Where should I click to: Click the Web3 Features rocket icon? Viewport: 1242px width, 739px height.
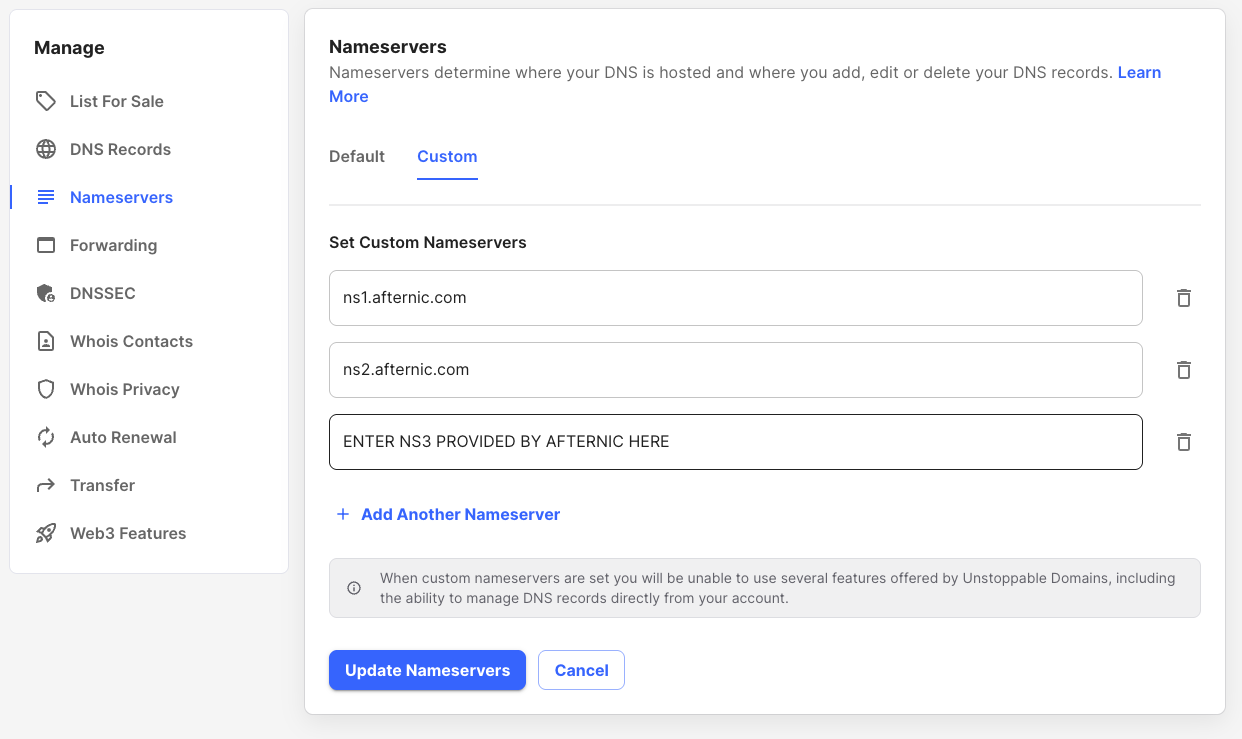coord(46,533)
